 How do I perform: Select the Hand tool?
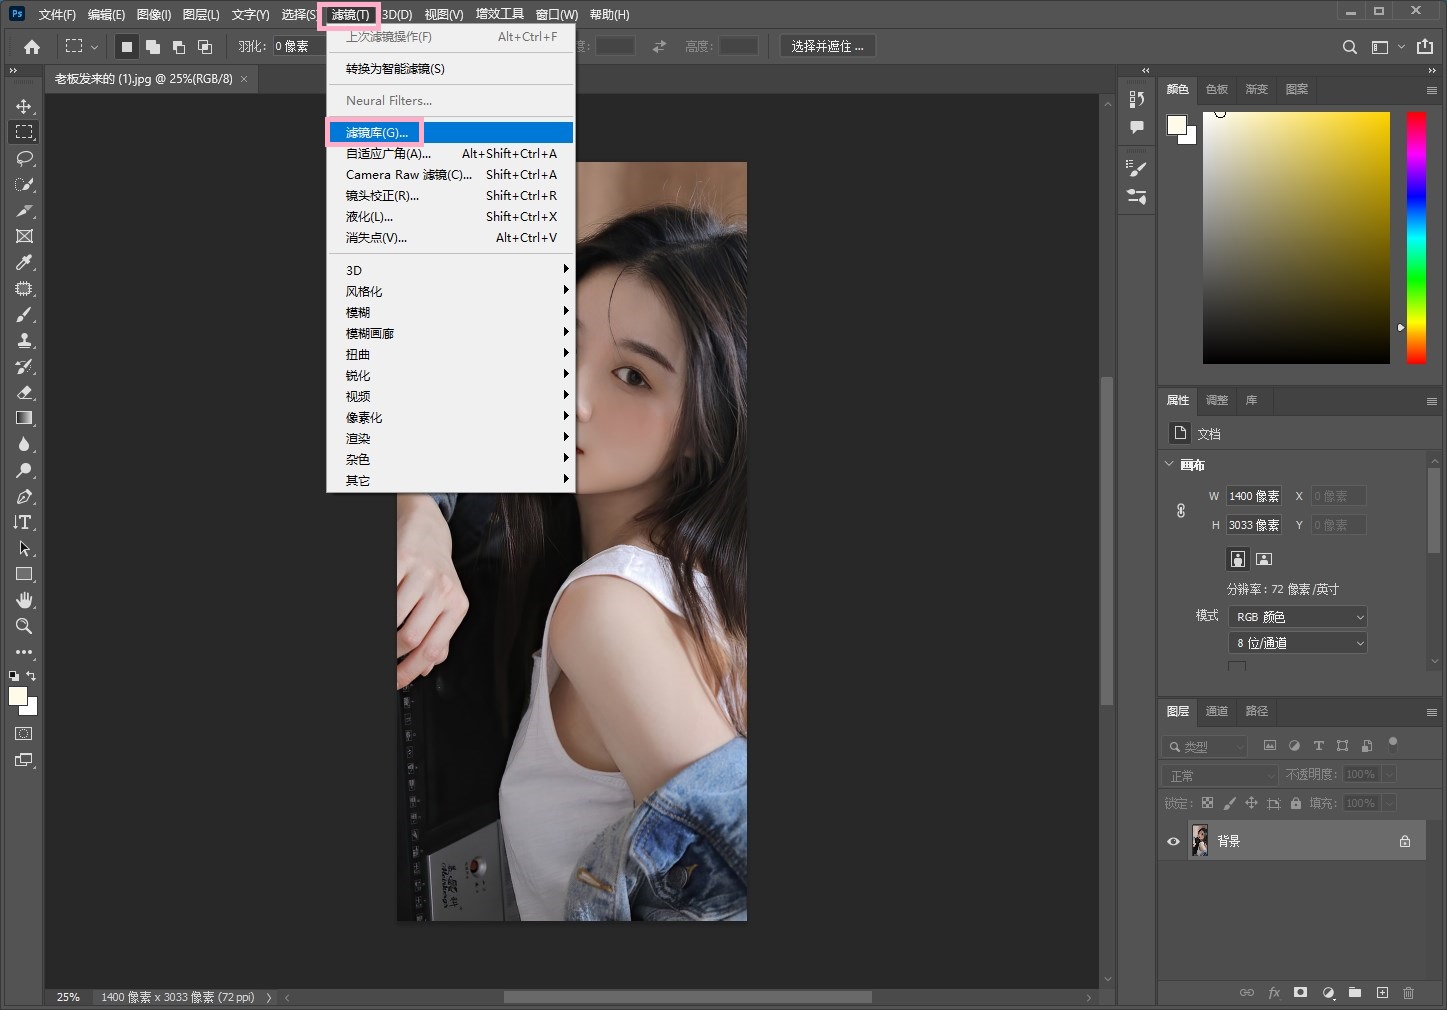(24, 600)
